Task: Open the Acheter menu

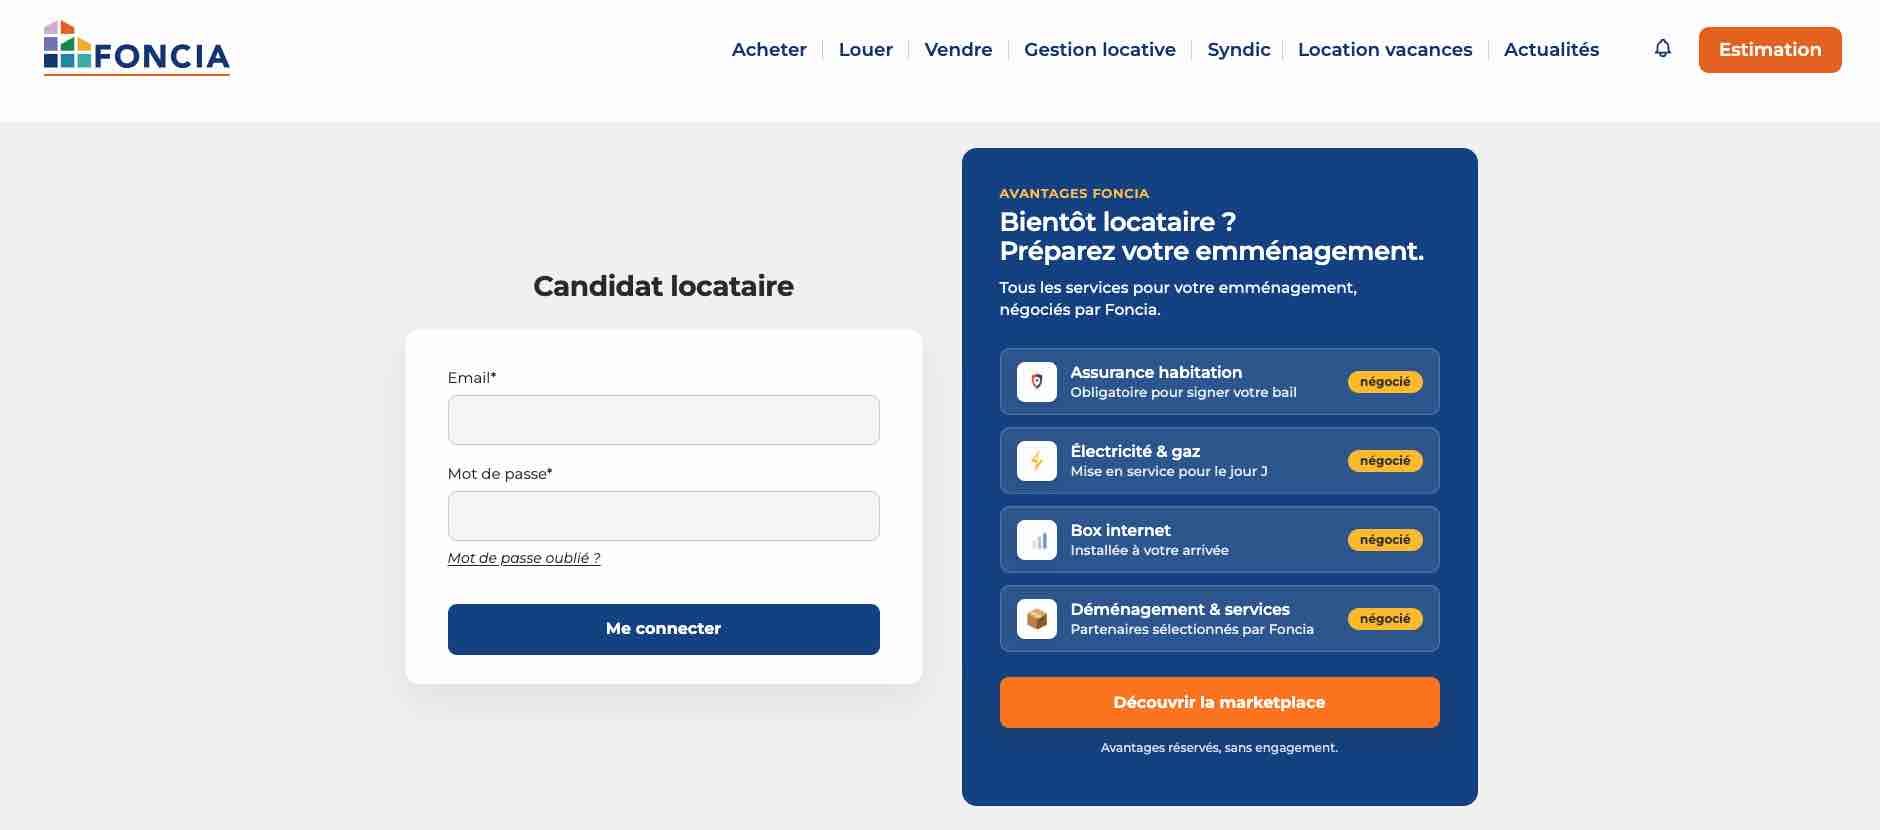Action: click(x=769, y=49)
